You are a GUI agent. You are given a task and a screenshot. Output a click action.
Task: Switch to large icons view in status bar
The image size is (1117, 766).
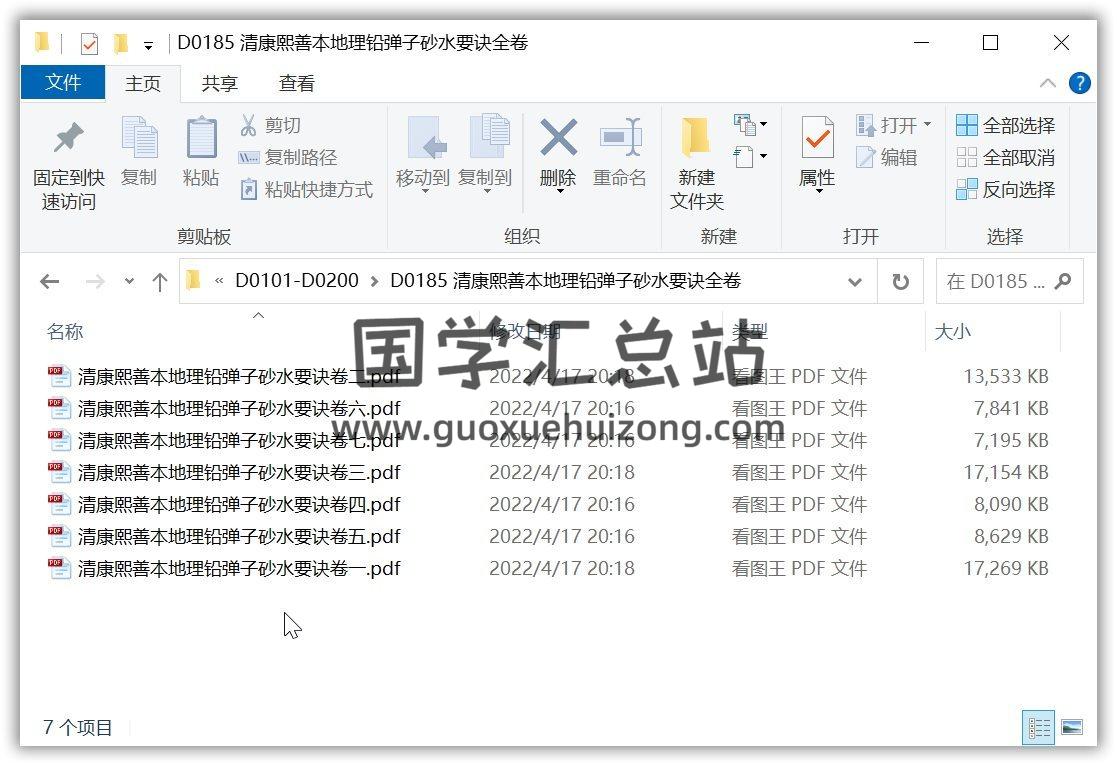1071,728
